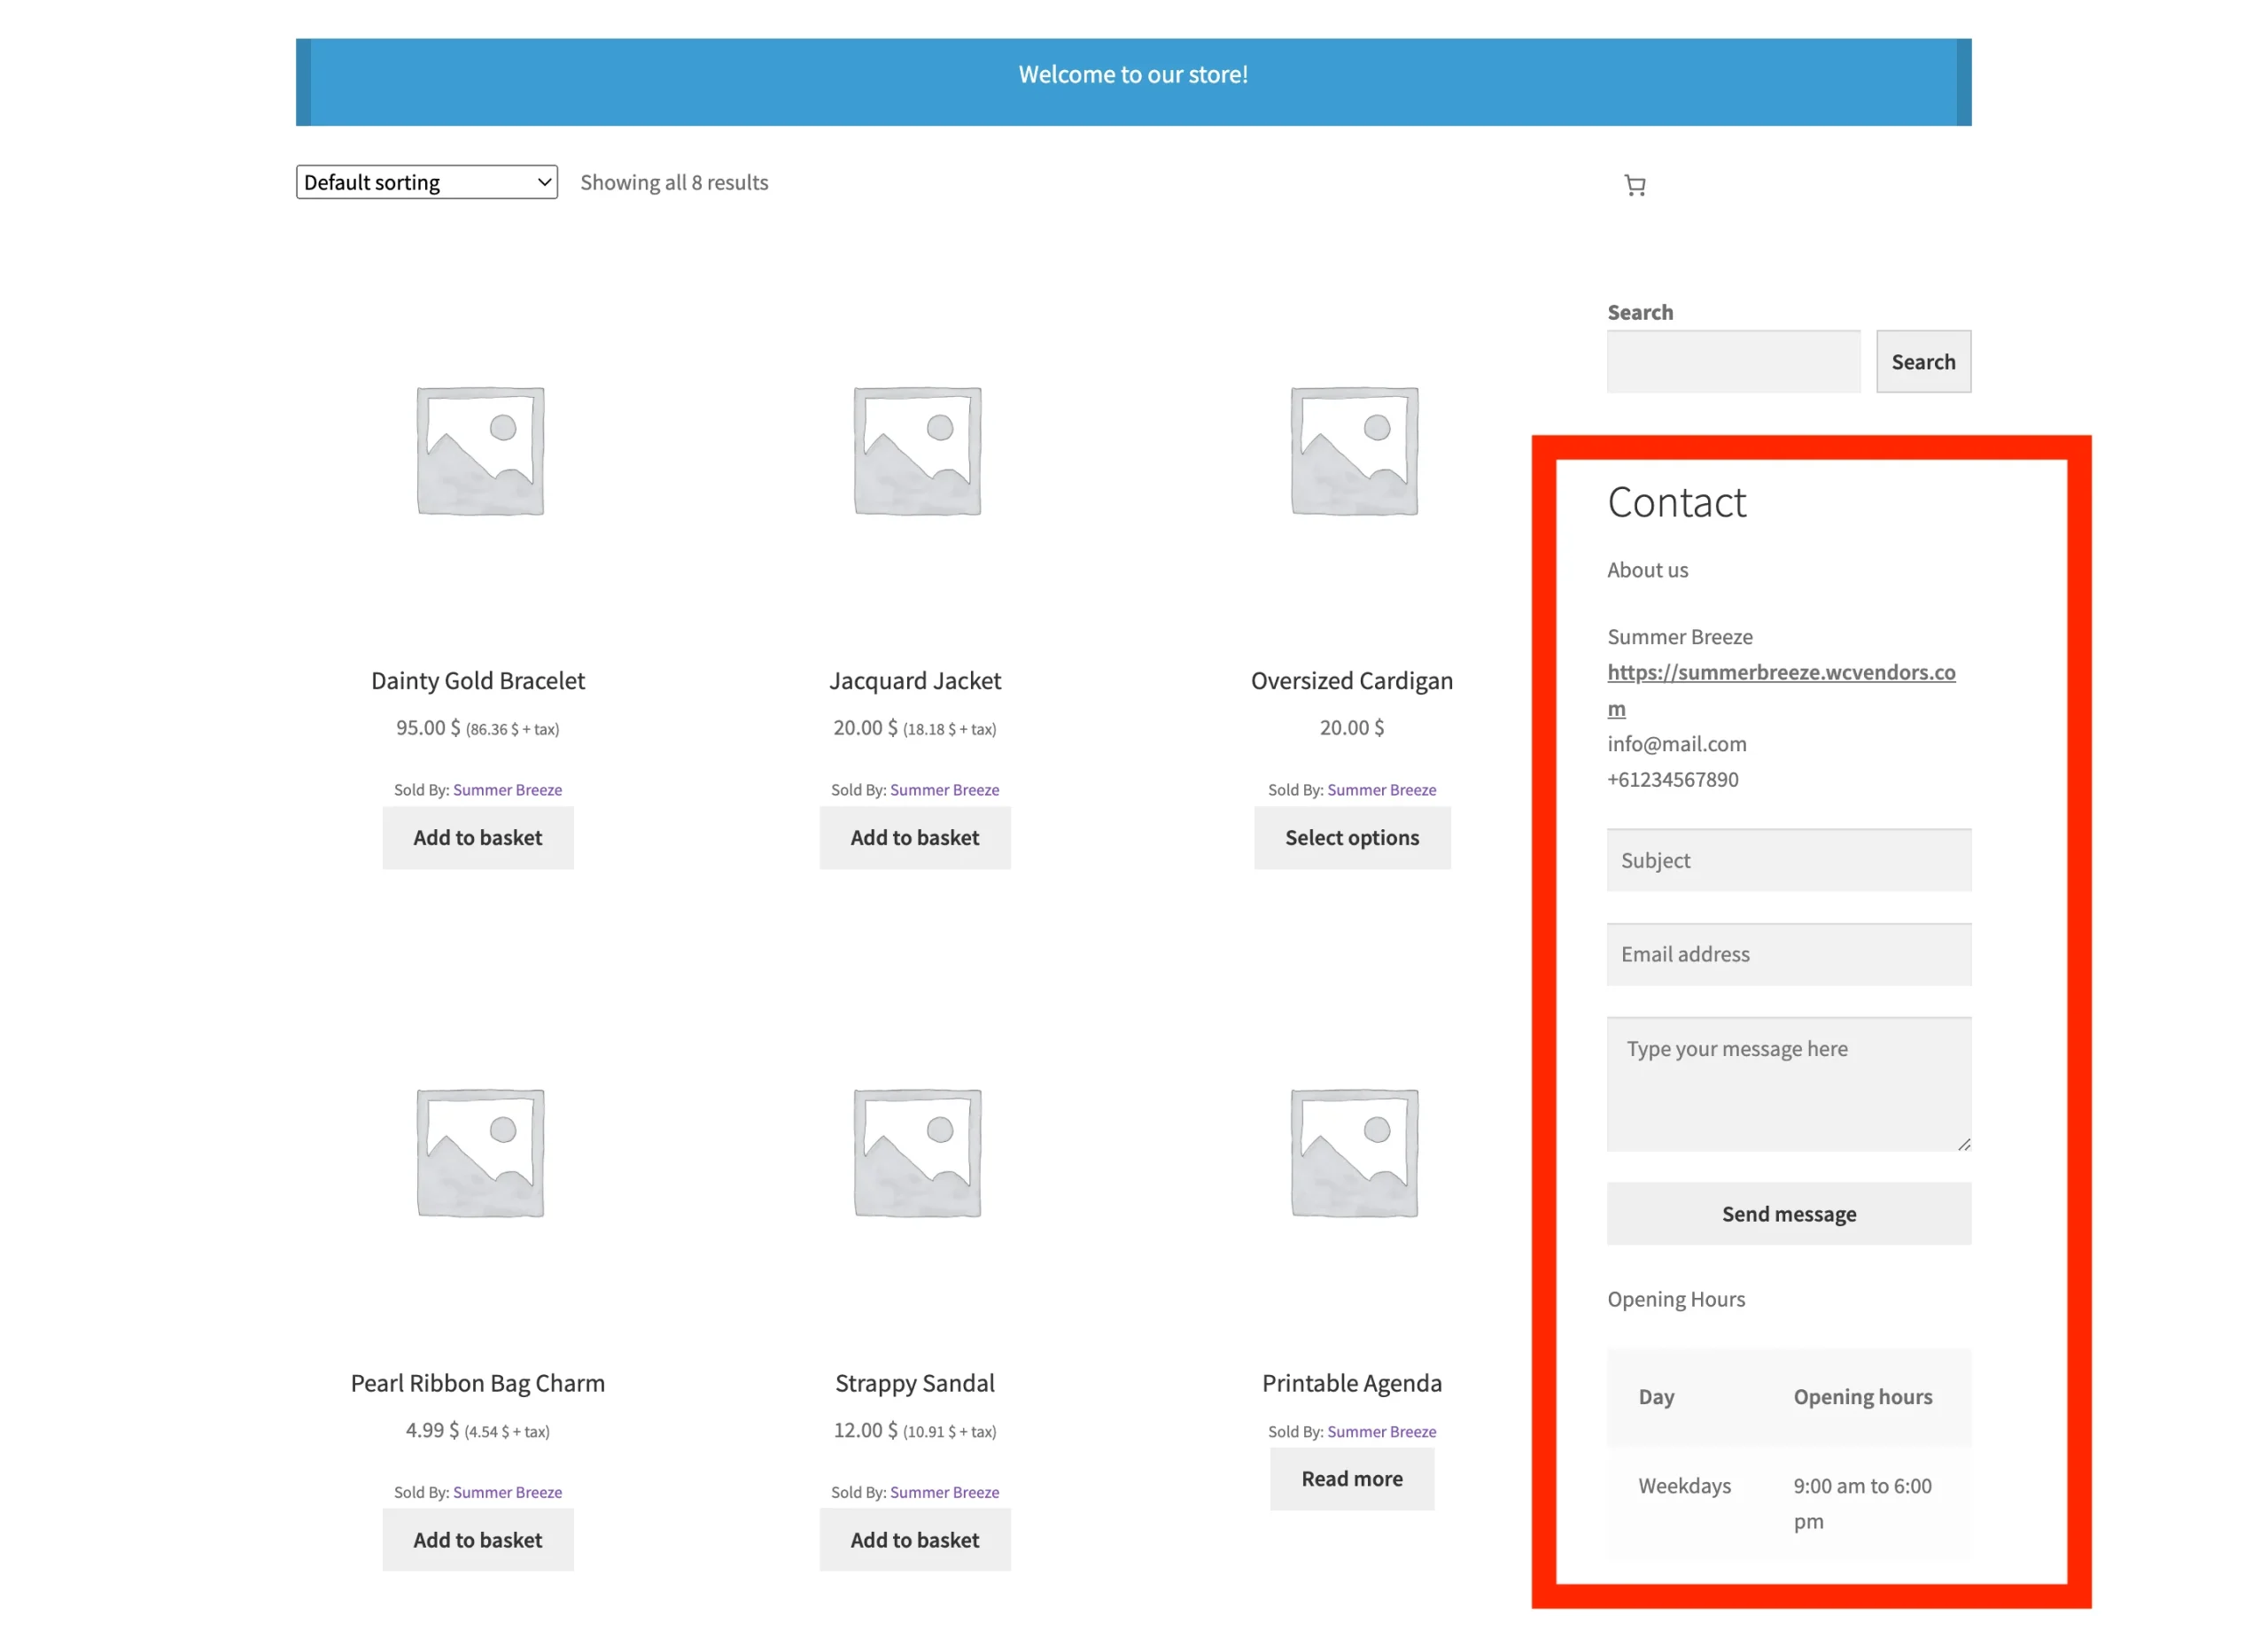The height and width of the screenshot is (1631, 2268).
Task: Click Strappy Sandal placeholder image
Action: (x=916, y=1152)
